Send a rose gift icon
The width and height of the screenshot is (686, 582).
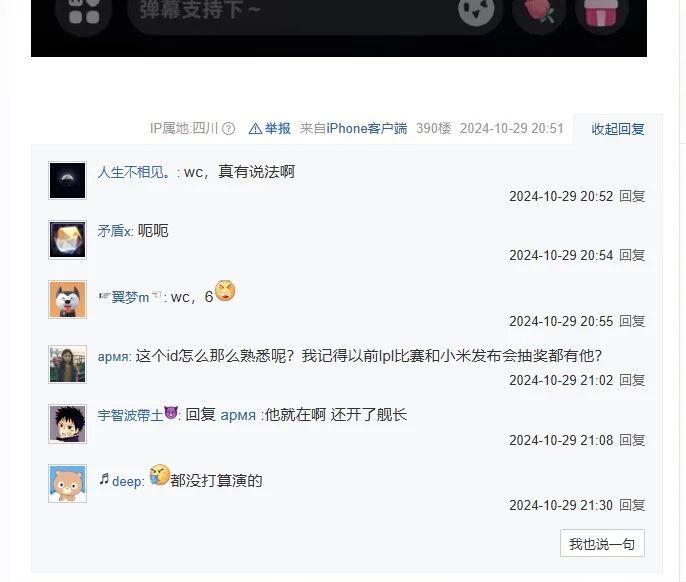point(539,11)
